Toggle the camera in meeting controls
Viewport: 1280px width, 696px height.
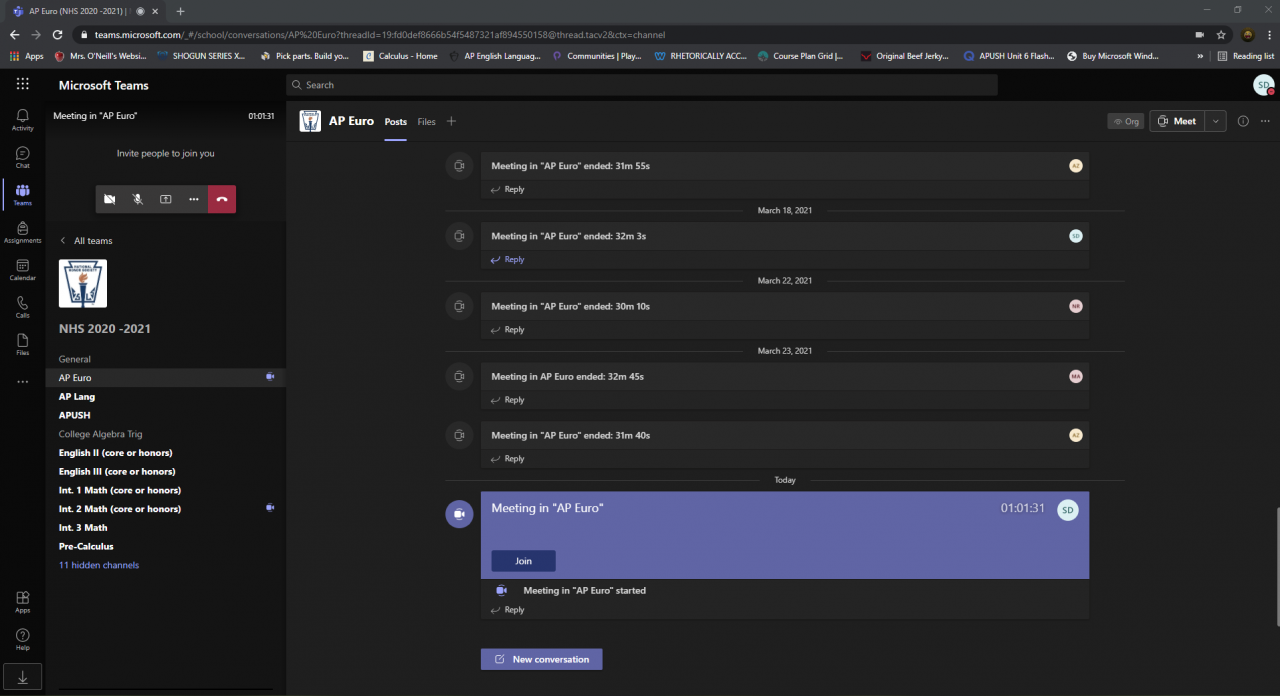pos(110,199)
